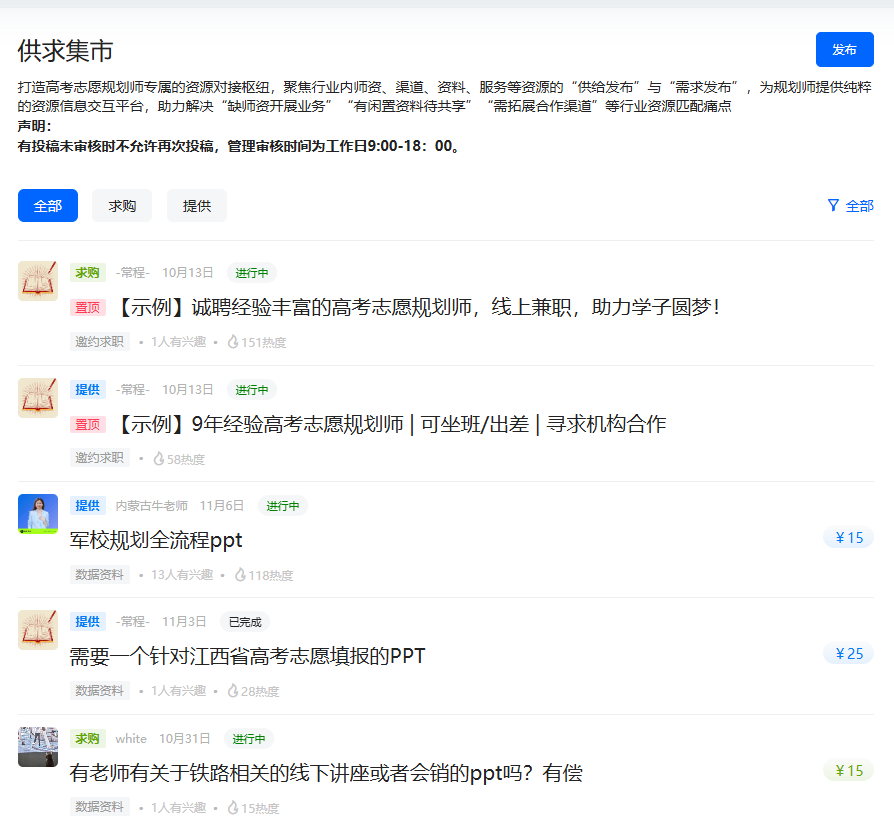Switch to the 提供 filter tab

pyautogui.click(x=196, y=205)
